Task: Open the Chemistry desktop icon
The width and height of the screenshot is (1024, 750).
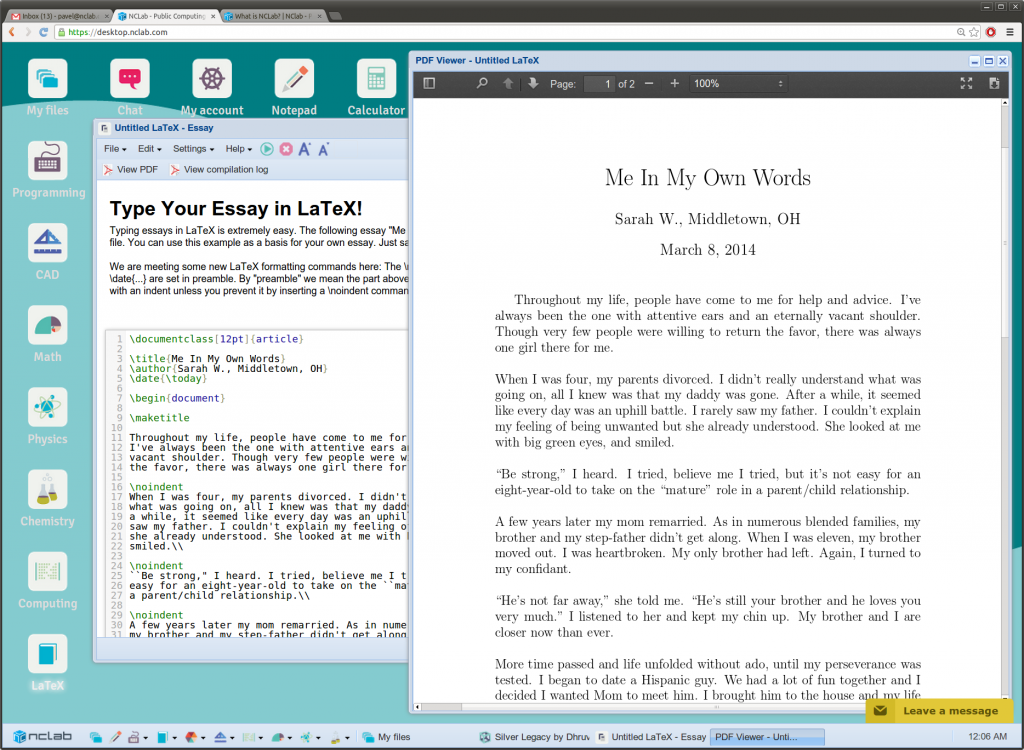Action: point(48,490)
